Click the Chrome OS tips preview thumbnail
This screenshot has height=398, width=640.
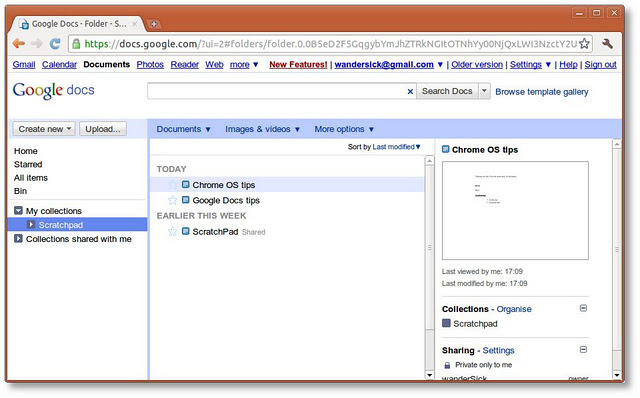515,210
